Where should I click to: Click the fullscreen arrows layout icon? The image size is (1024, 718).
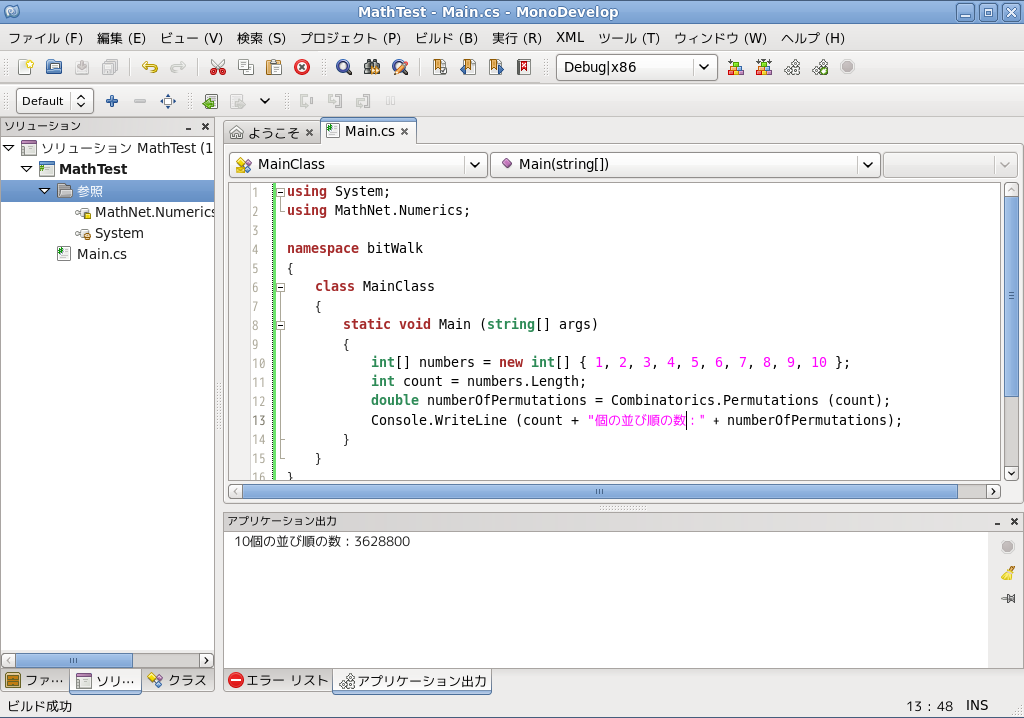pos(168,101)
